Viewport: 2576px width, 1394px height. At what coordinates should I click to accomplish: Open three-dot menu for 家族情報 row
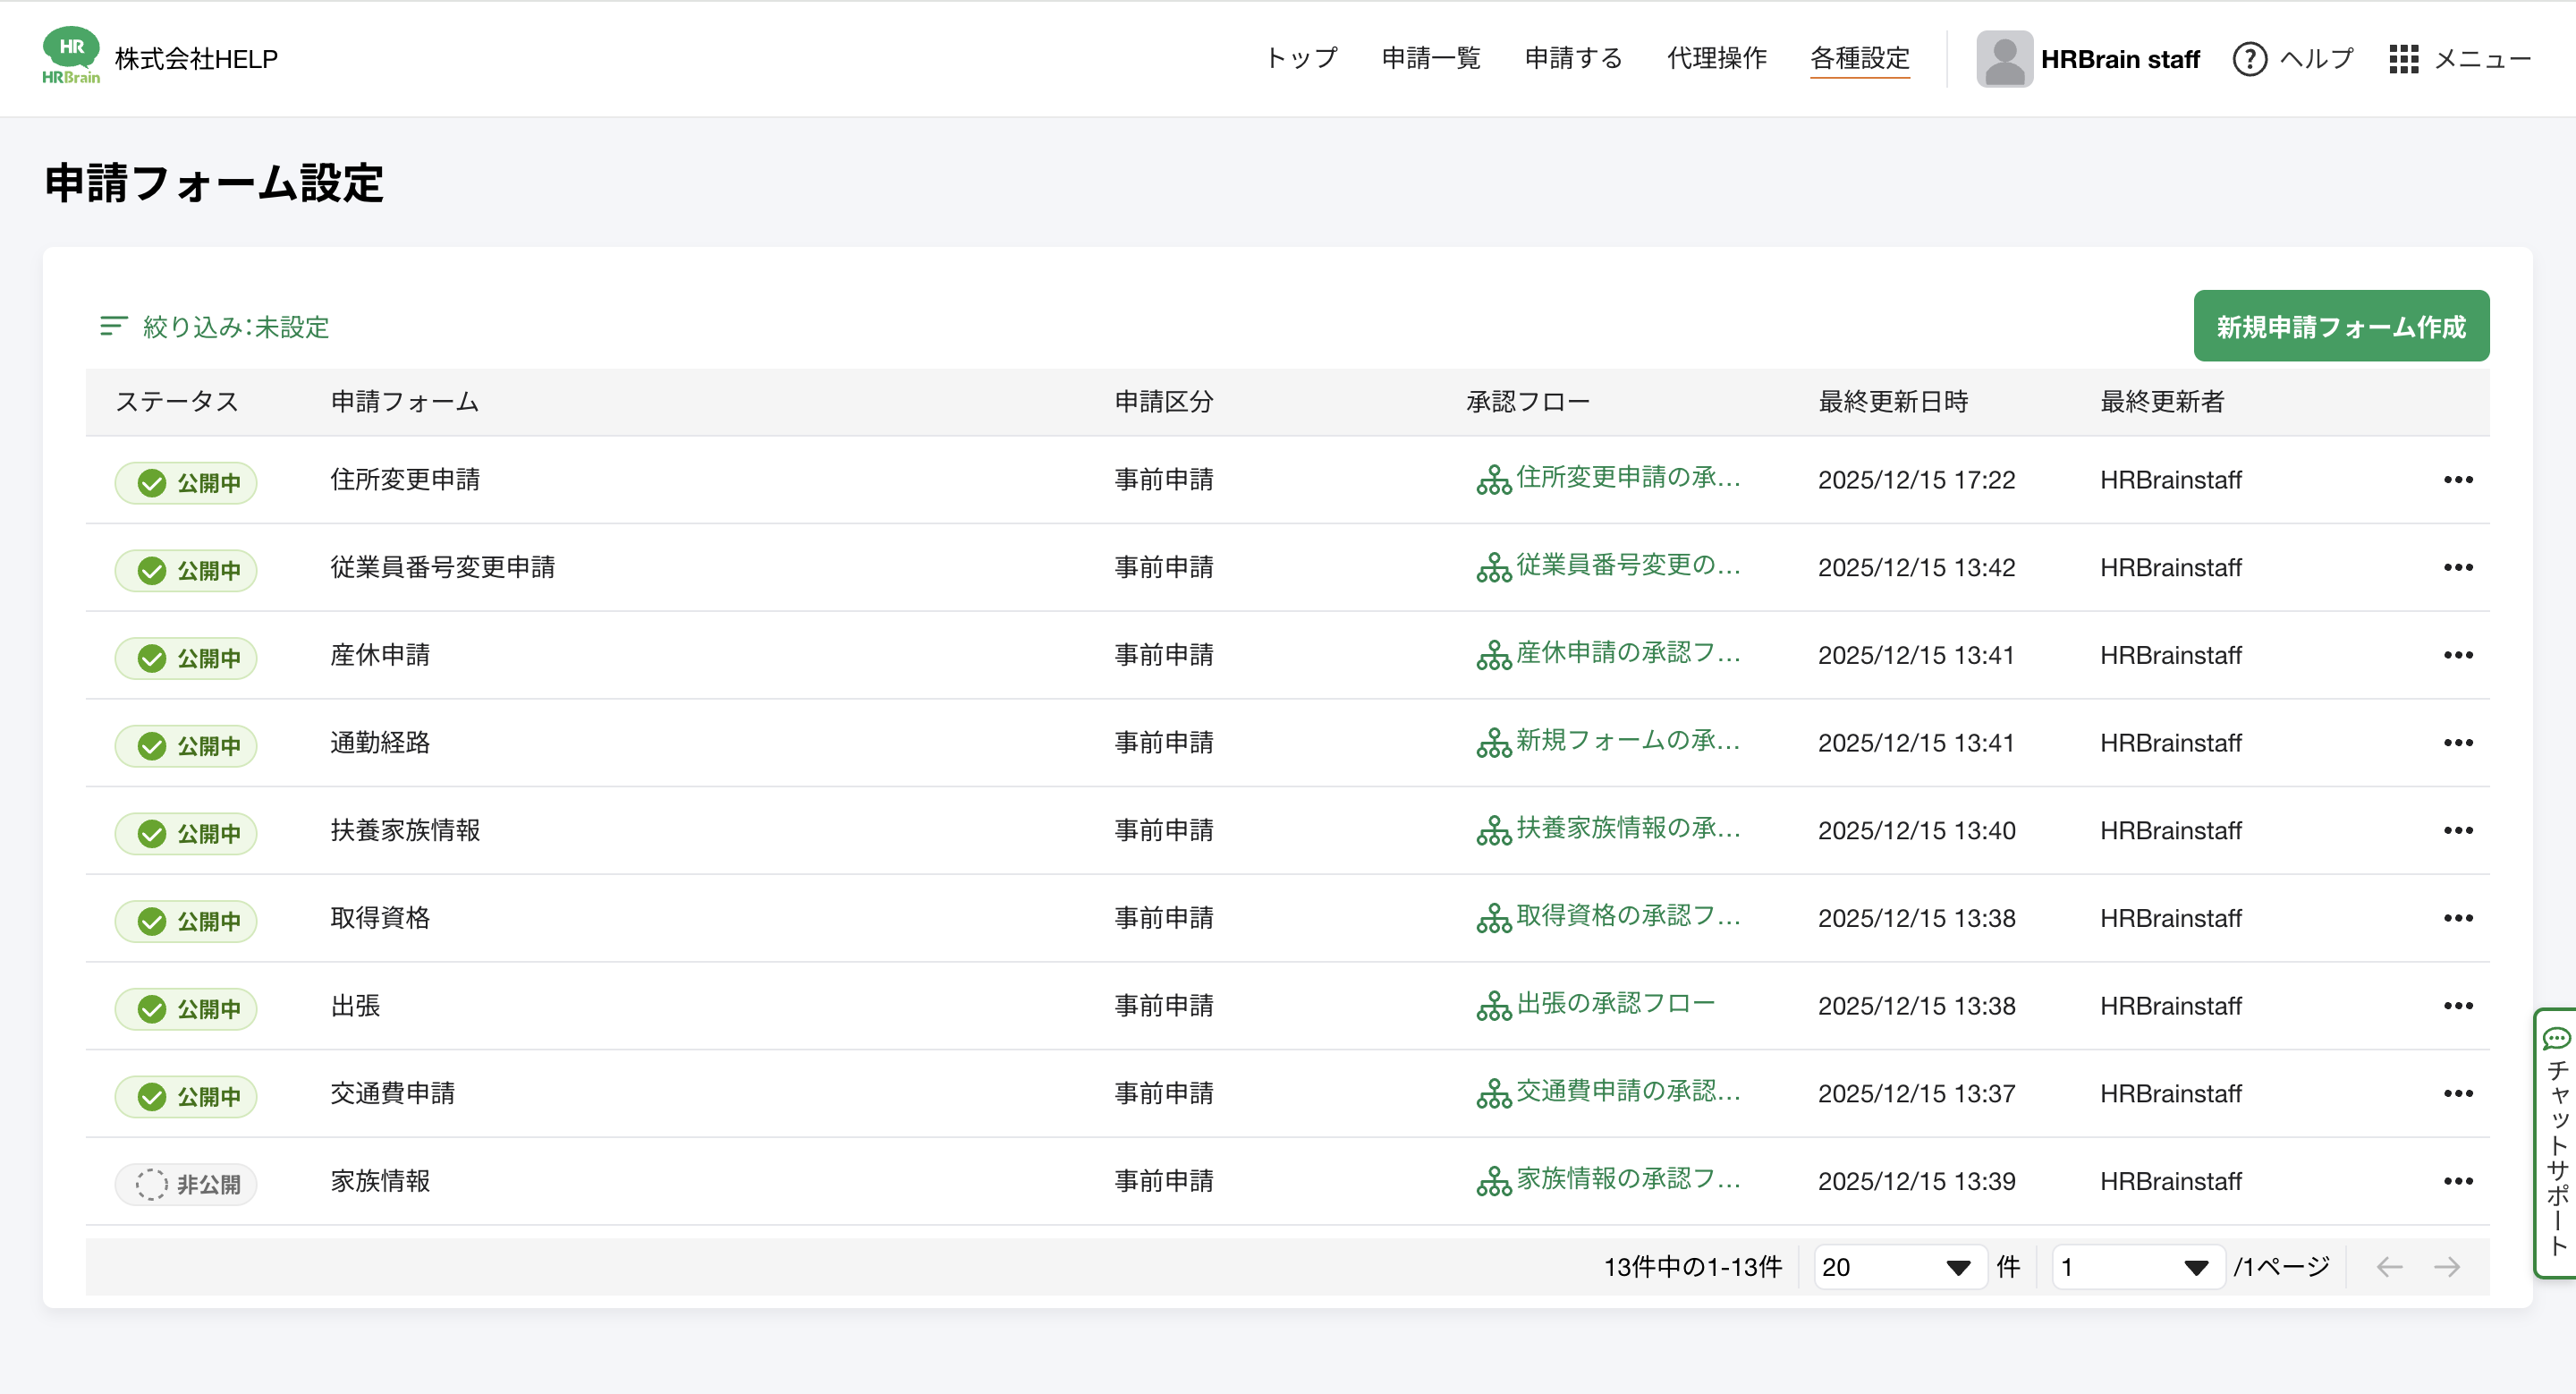pyautogui.click(x=2457, y=1181)
